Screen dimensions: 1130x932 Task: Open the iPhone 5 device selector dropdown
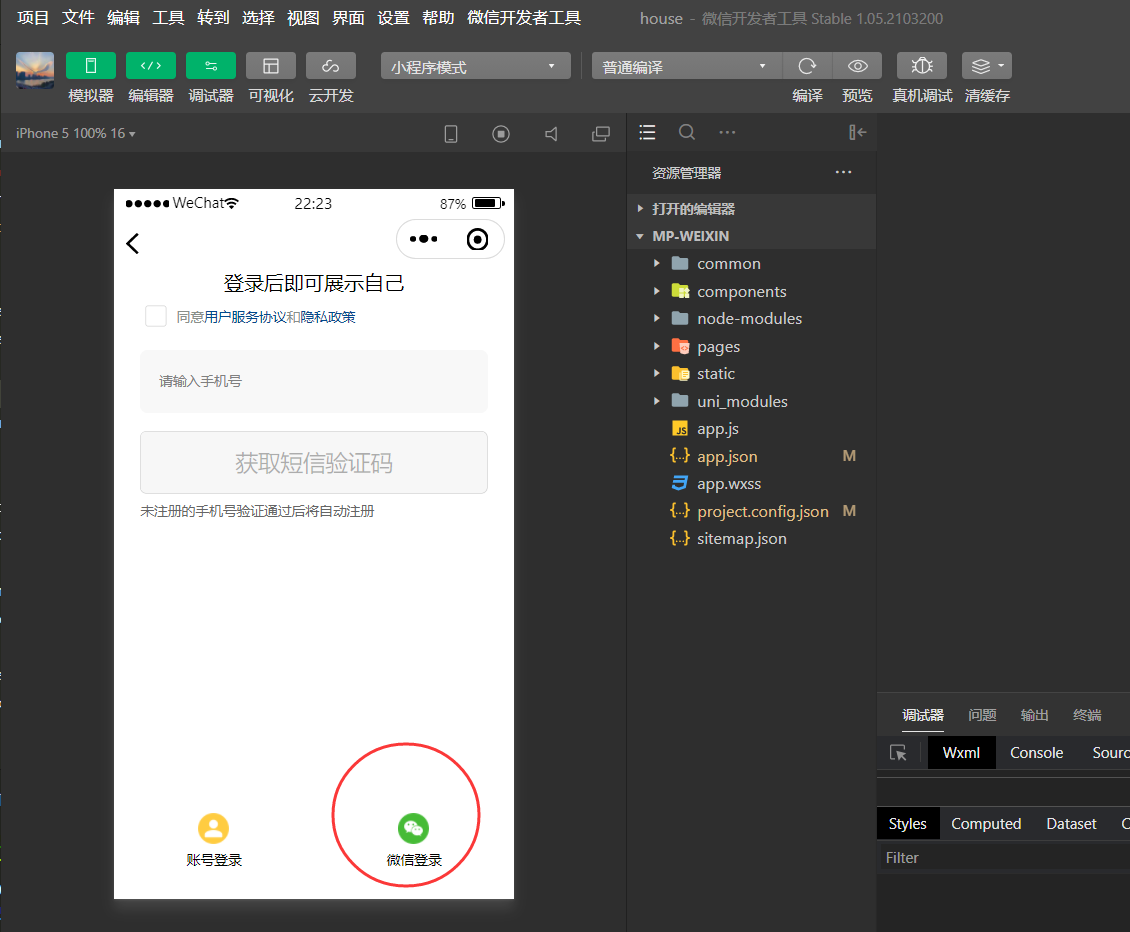[76, 133]
